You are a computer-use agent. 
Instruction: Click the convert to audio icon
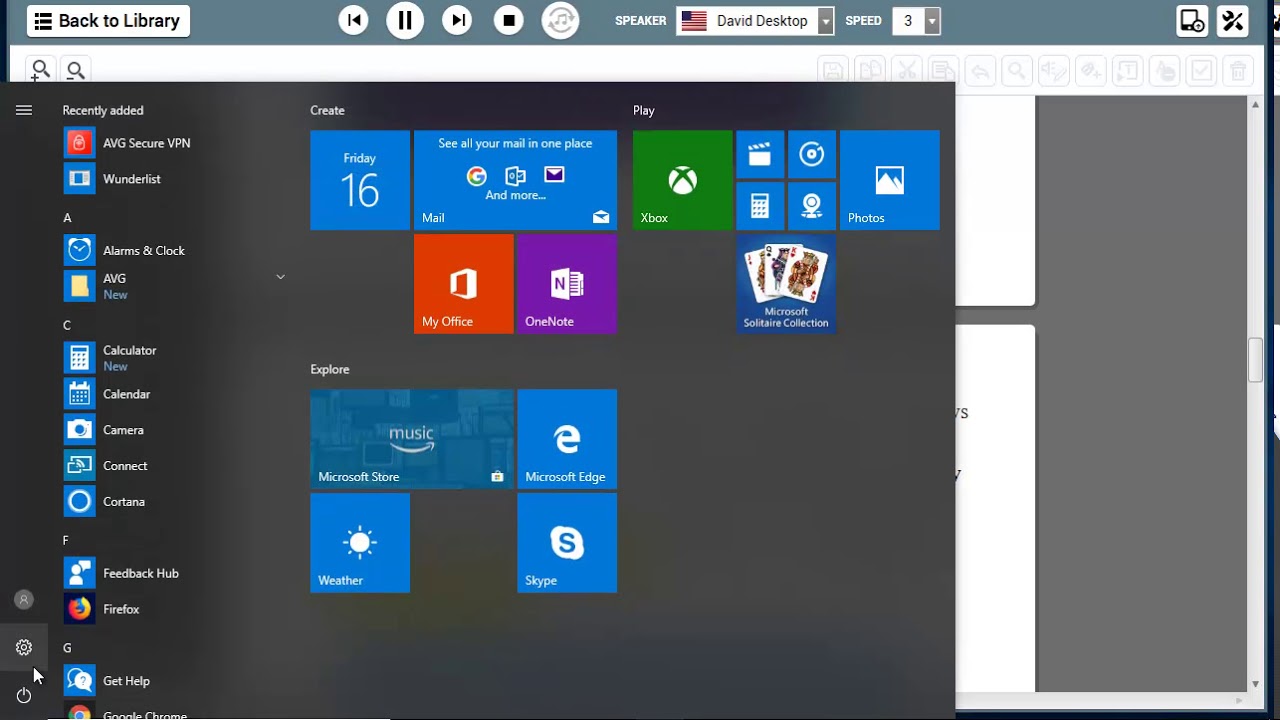pyautogui.click(x=560, y=20)
